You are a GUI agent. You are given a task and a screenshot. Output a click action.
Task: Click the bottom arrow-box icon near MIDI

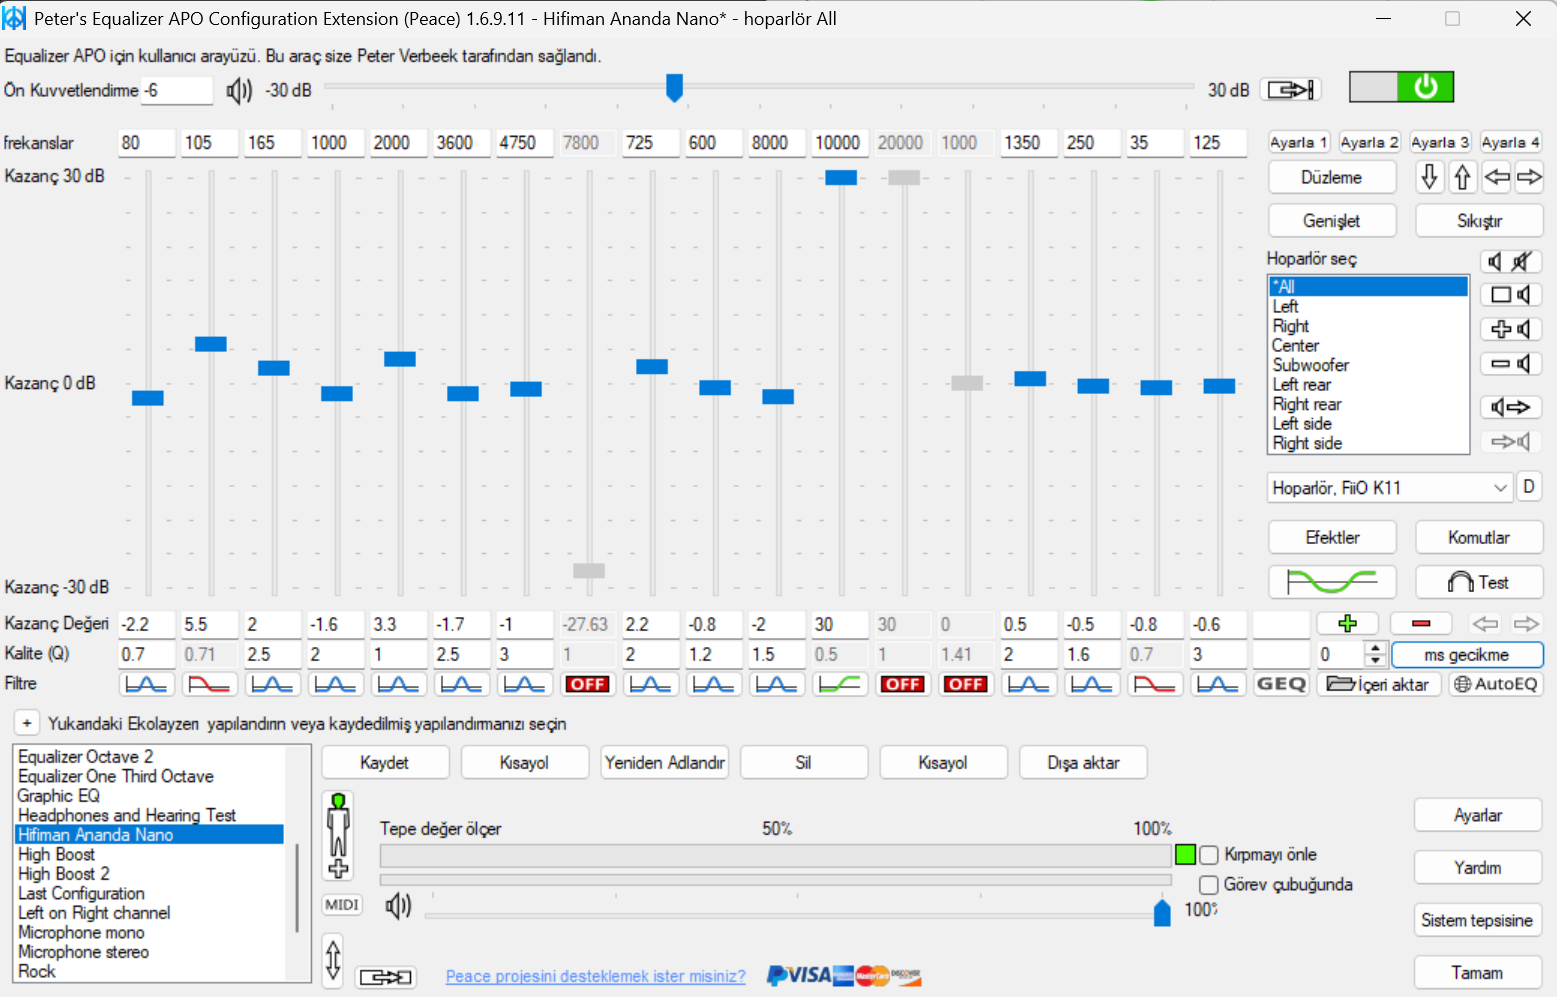point(386,977)
